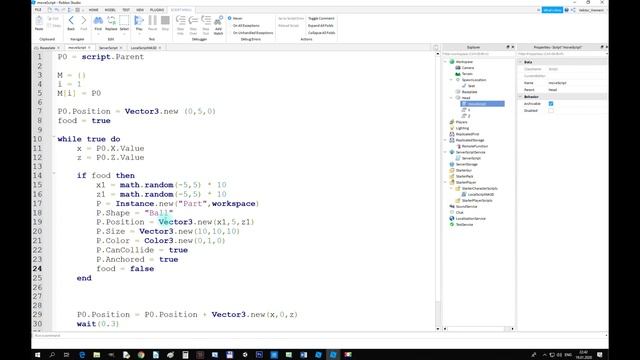This screenshot has width=640, height=360.
Task: Click the Pause test icon
Action: [152, 20]
